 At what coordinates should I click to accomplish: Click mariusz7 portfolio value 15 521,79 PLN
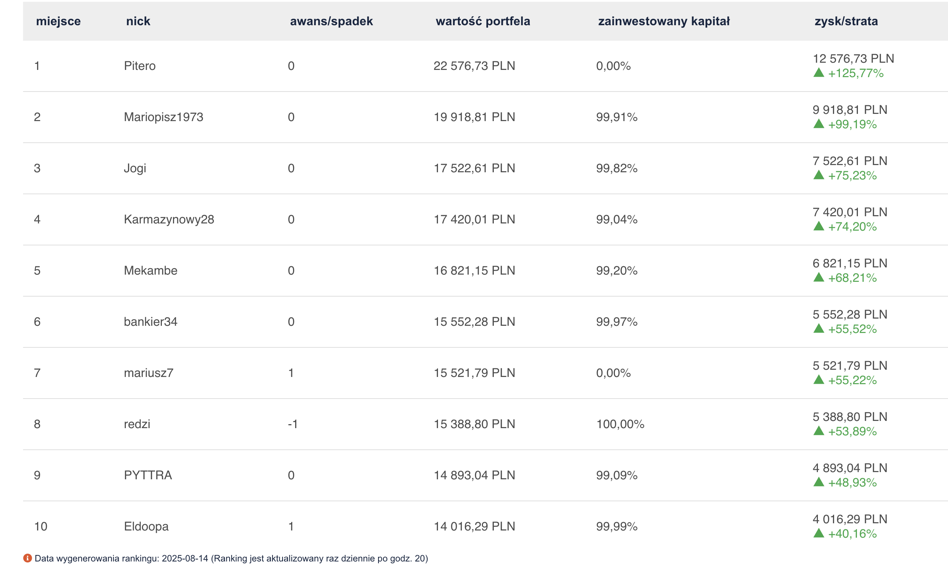pyautogui.click(x=474, y=373)
